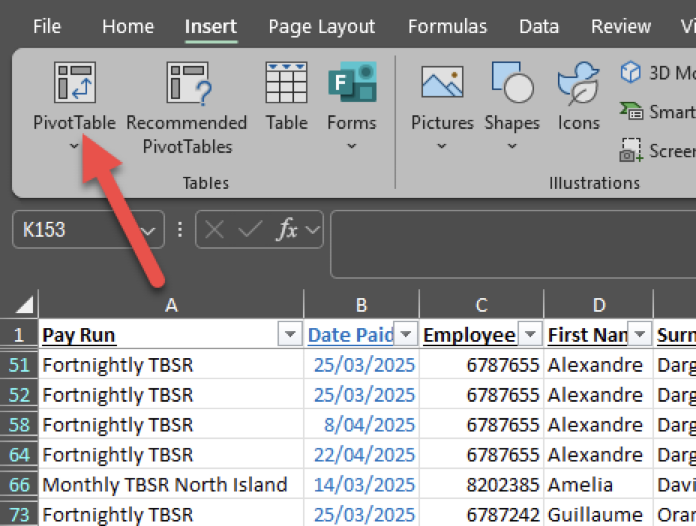This screenshot has width=696, height=526.
Task: Switch to the Home tab
Action: [128, 27]
